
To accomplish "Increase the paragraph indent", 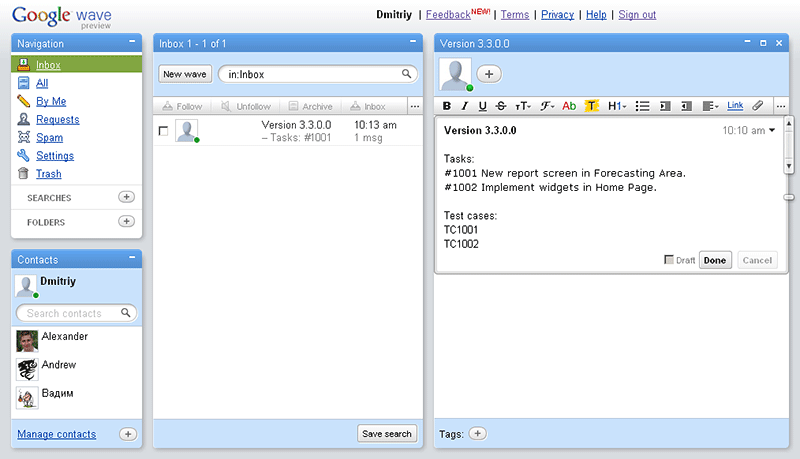I will click(x=665, y=106).
